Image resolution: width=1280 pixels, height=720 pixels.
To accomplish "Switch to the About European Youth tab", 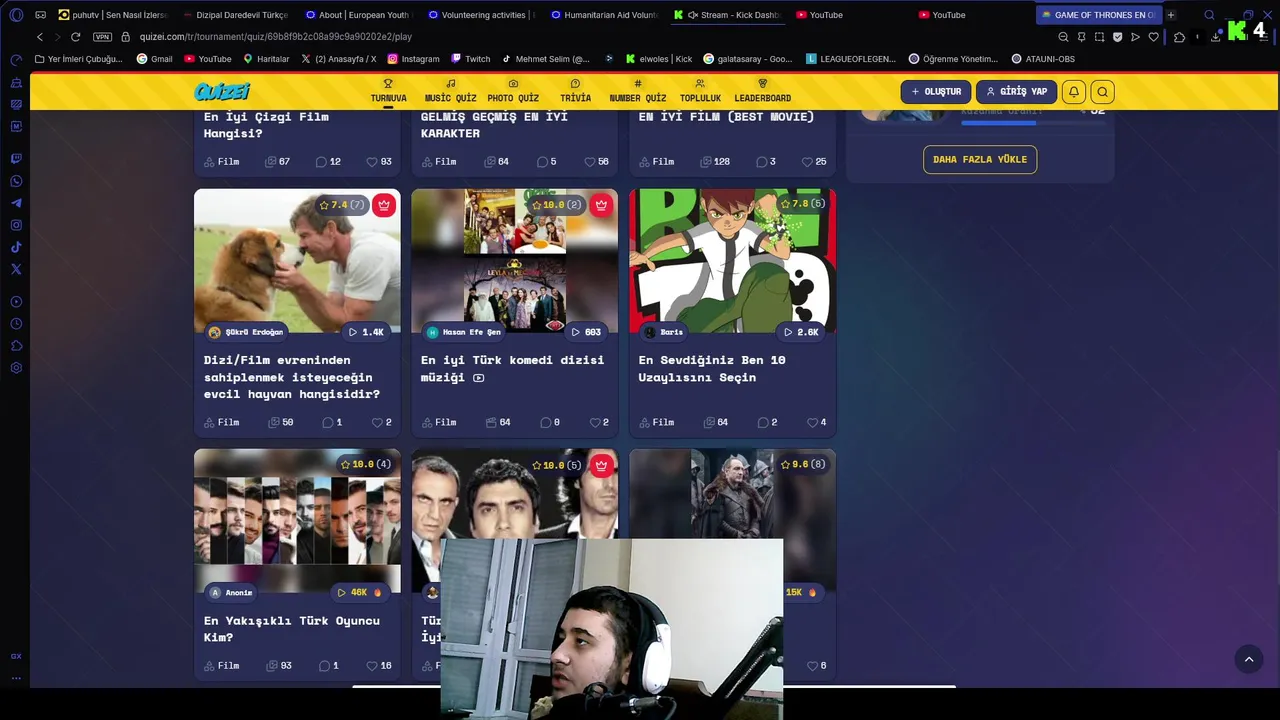I will coord(357,15).
